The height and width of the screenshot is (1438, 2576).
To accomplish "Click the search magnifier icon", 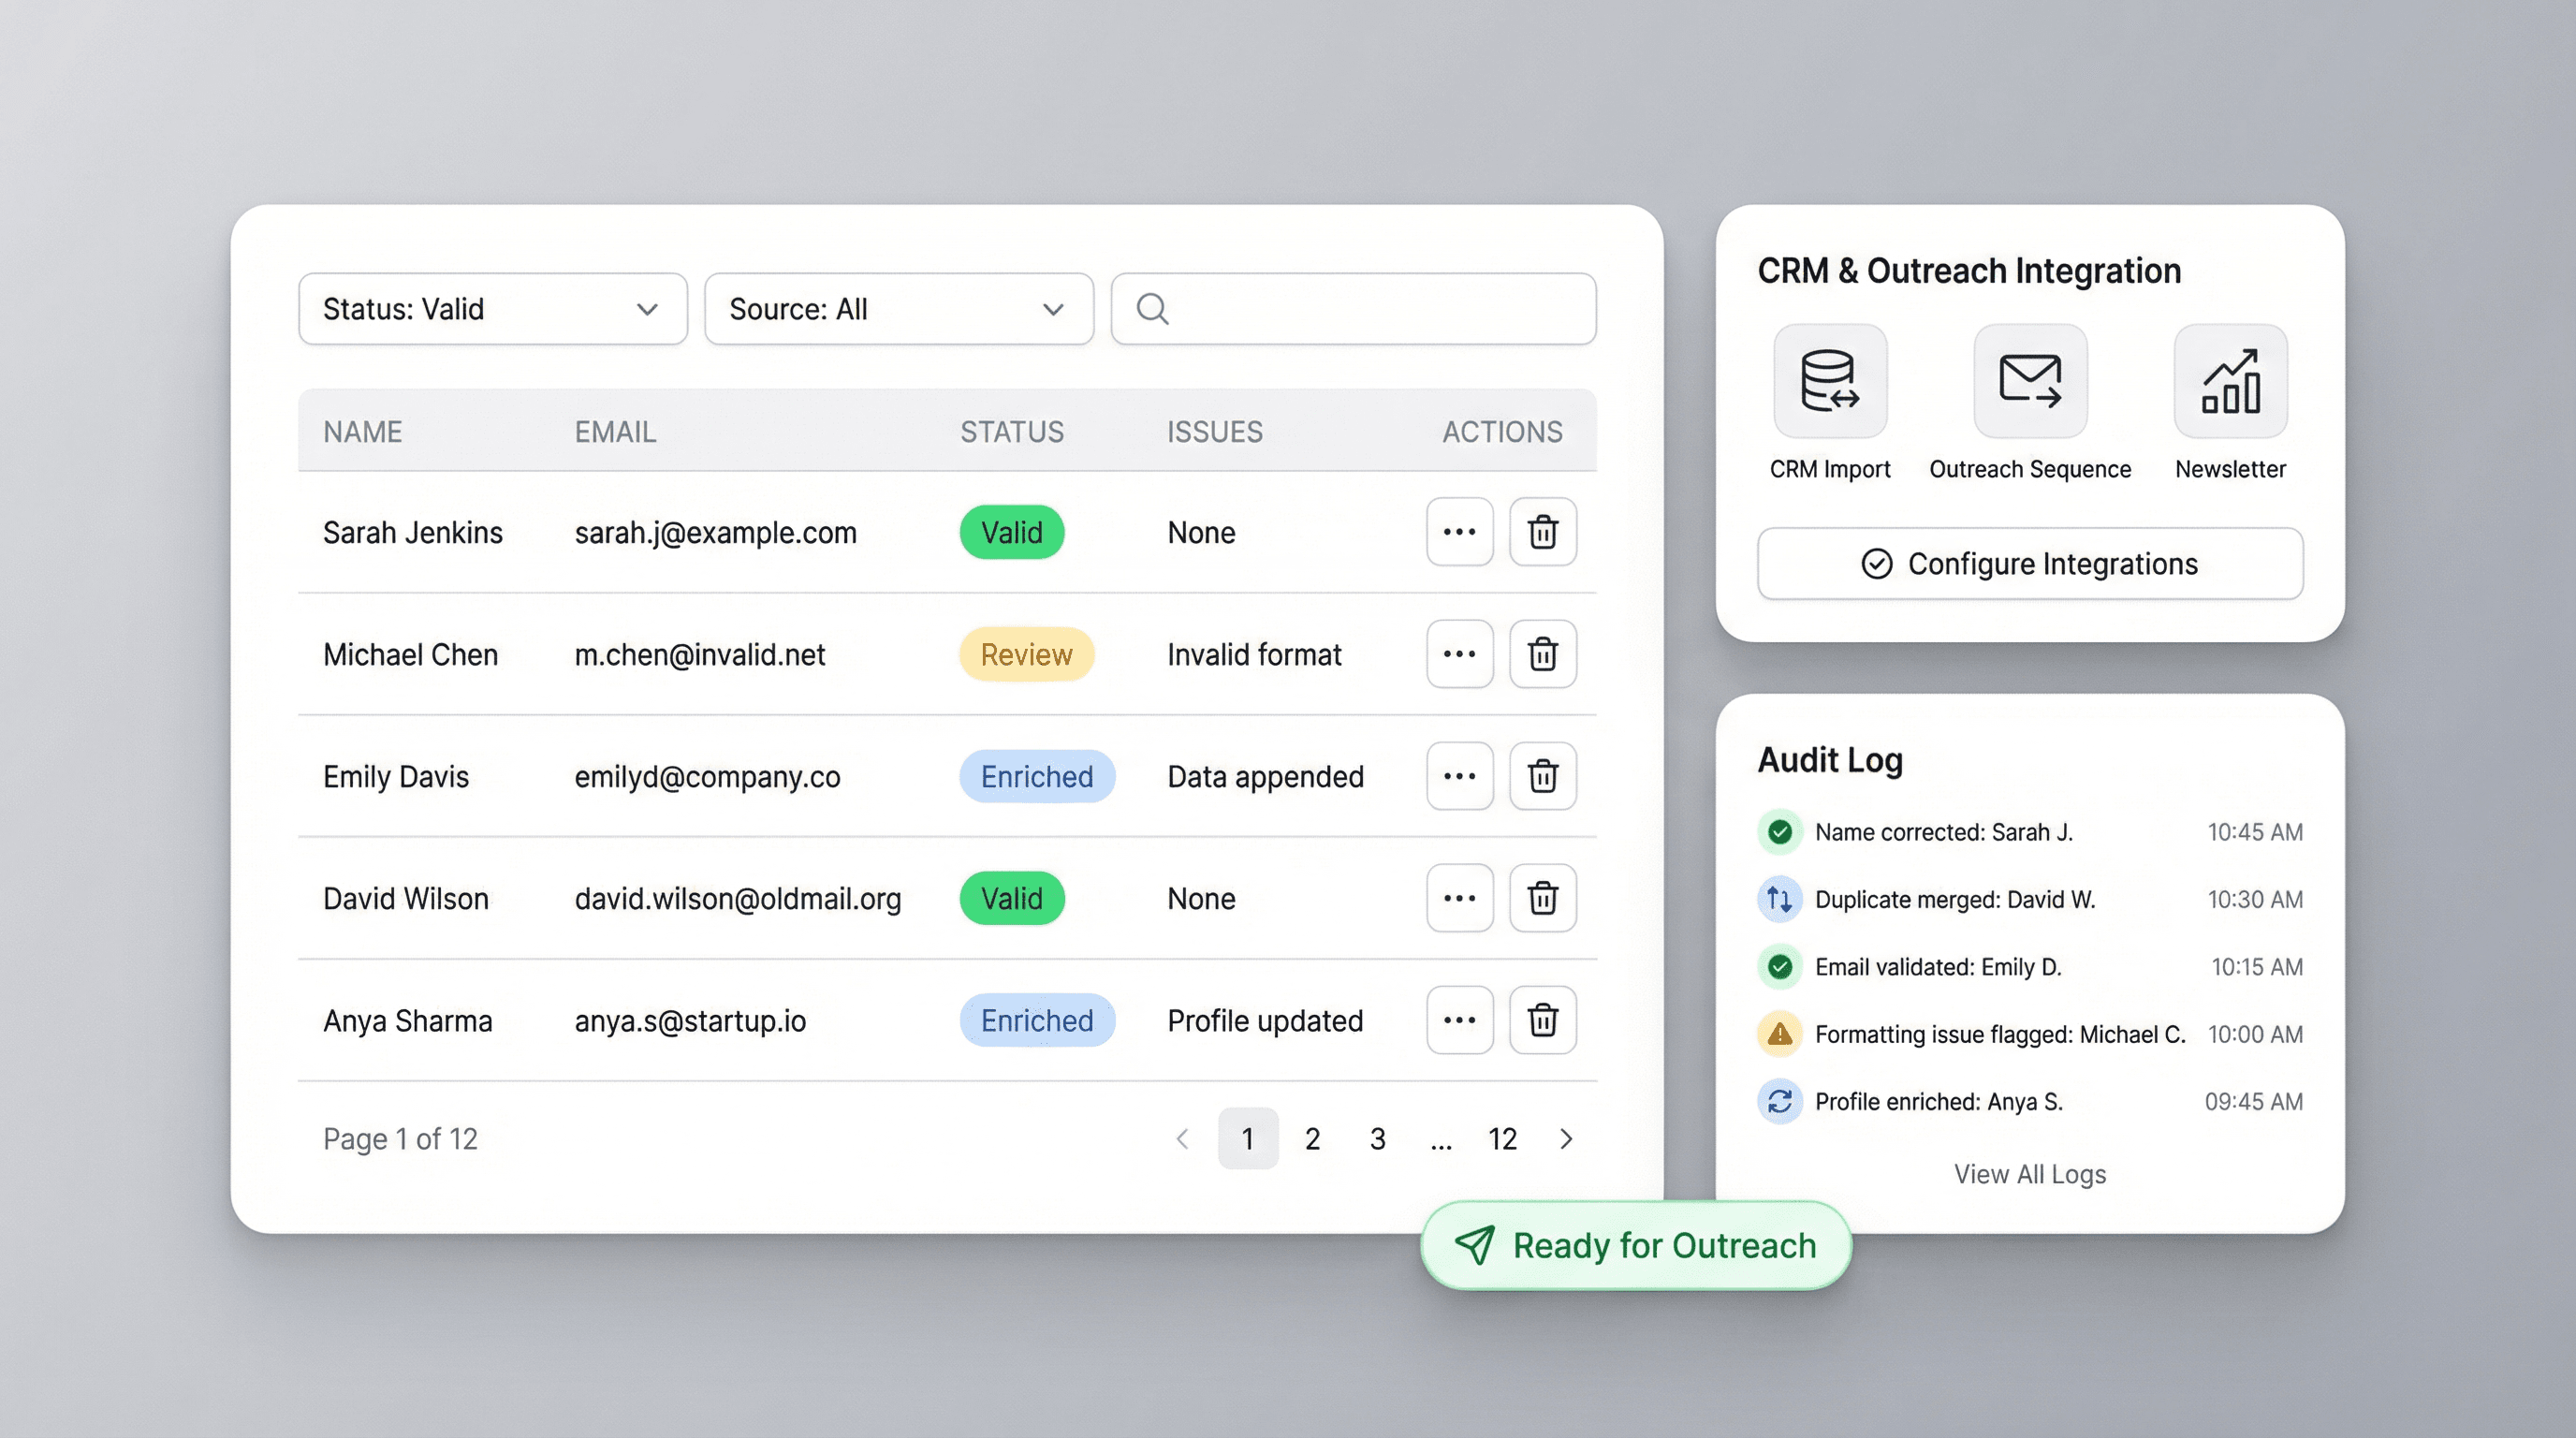I will (1152, 309).
